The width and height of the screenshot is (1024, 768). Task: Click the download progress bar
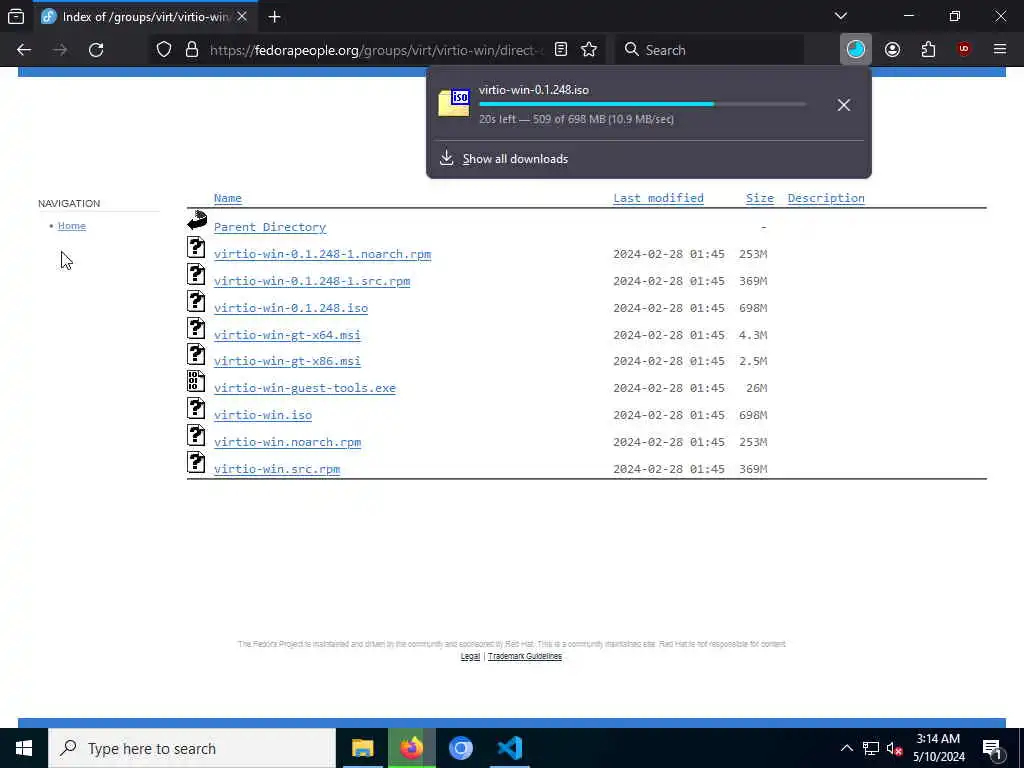(642, 104)
